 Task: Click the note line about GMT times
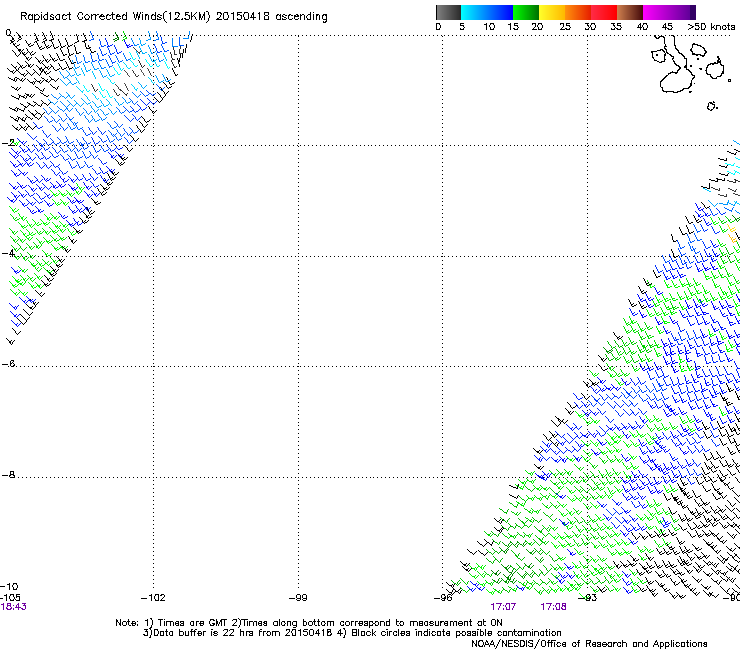coord(309,623)
